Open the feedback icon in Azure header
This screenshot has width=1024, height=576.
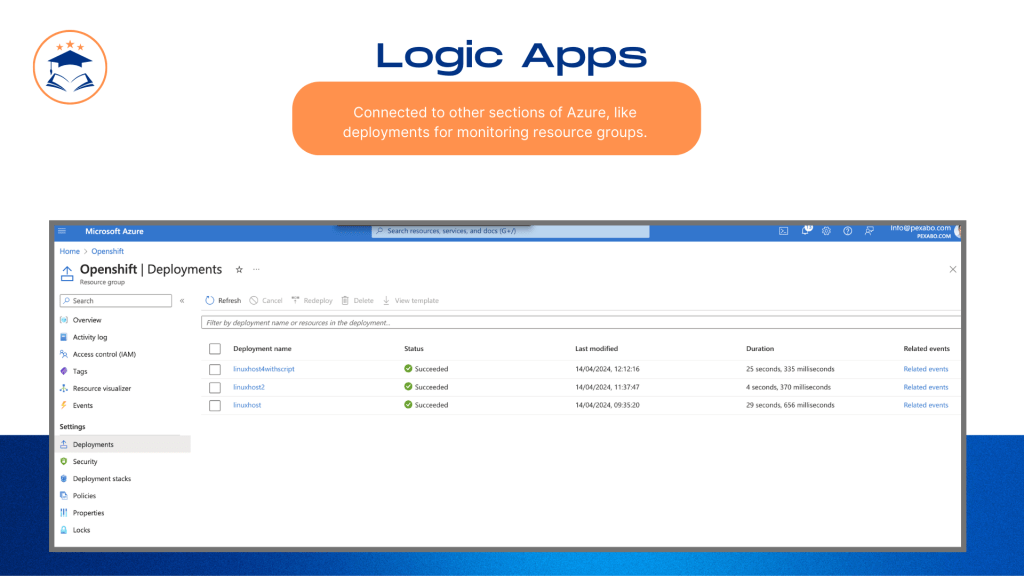pos(869,231)
